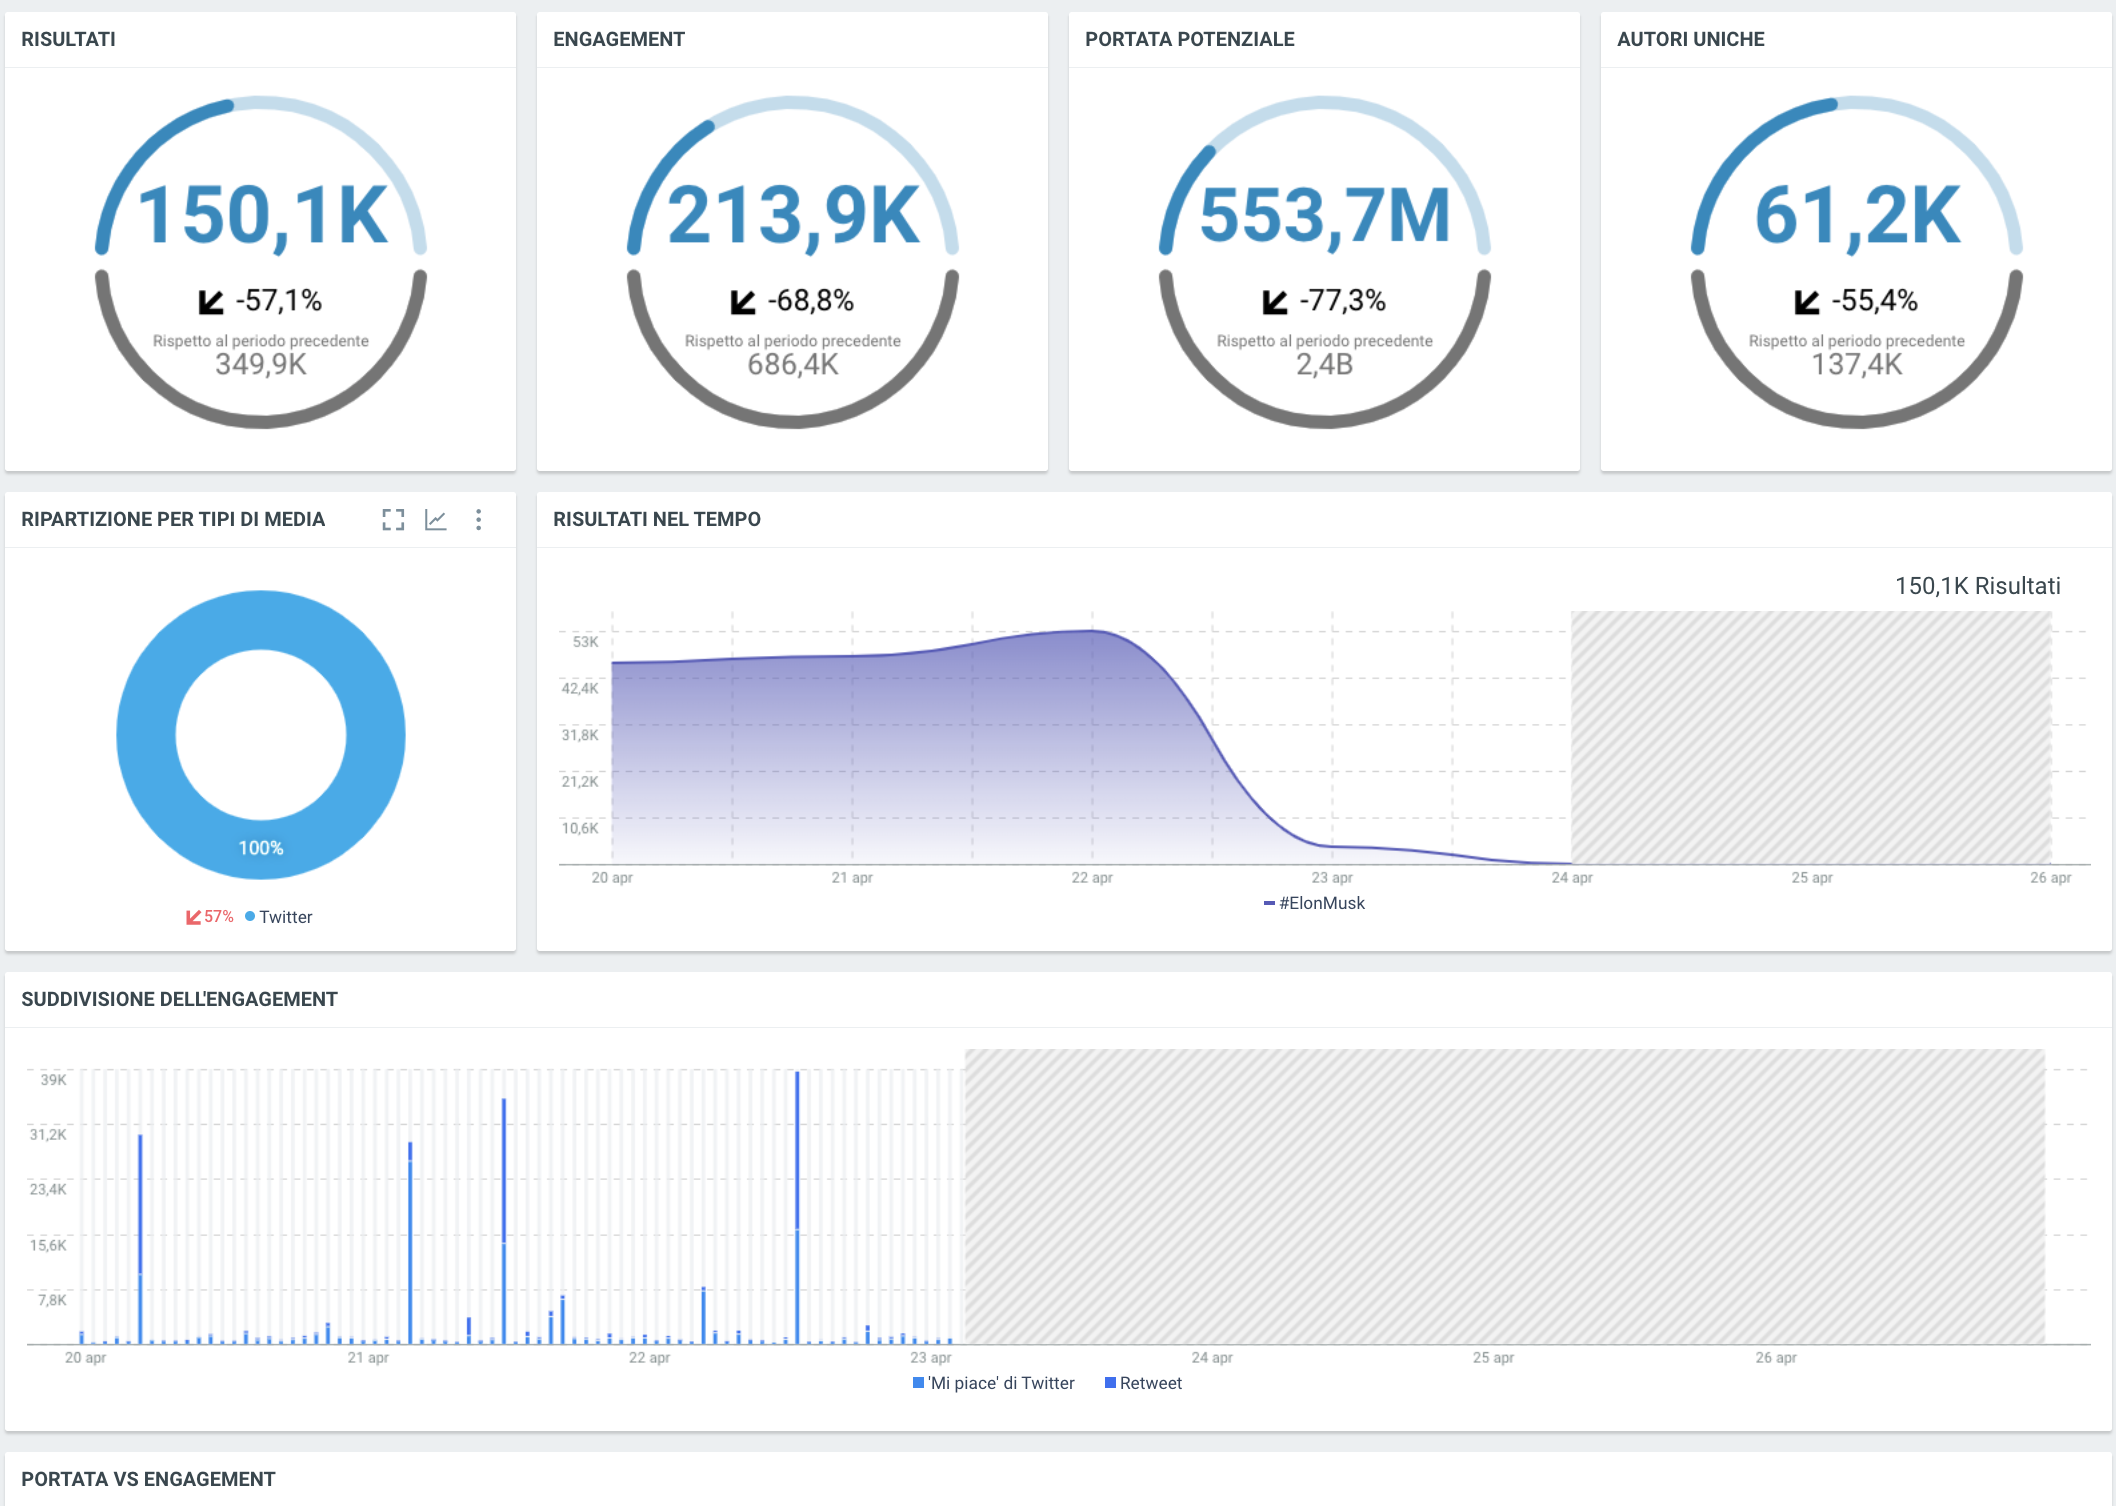Click the previous period value 137,4K

tap(1857, 364)
